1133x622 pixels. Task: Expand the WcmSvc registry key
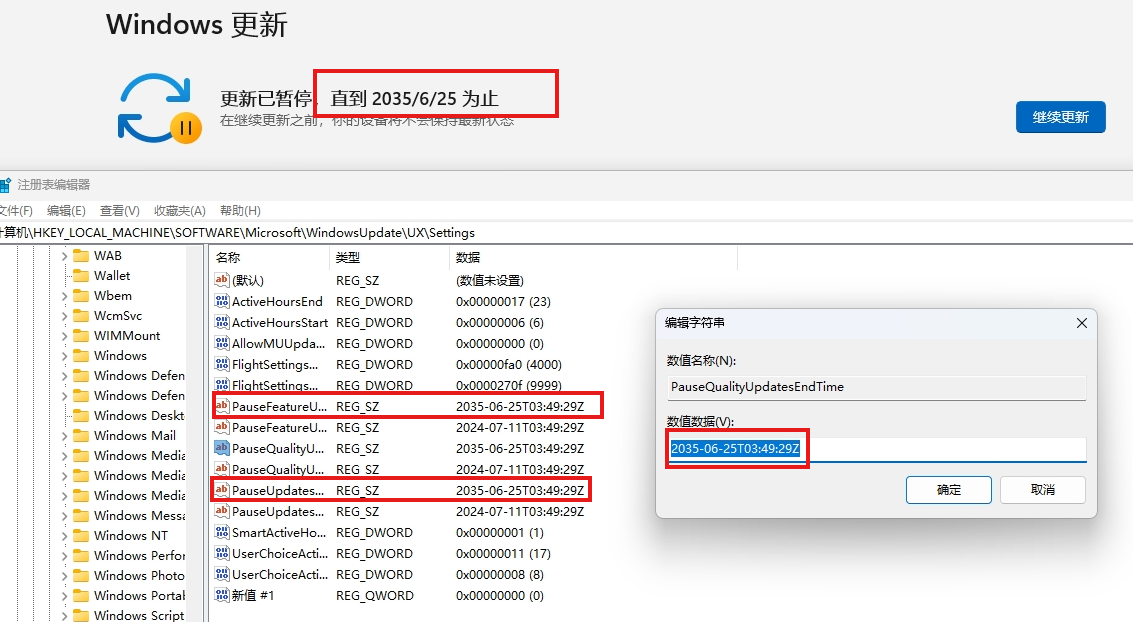(x=64, y=316)
